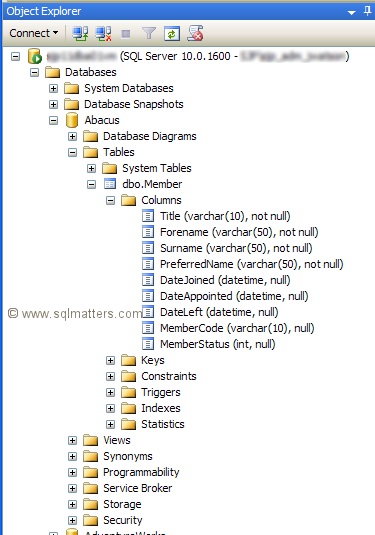Collapse the SQL Server root node
The height and width of the screenshot is (535, 375).
[x=15, y=56]
